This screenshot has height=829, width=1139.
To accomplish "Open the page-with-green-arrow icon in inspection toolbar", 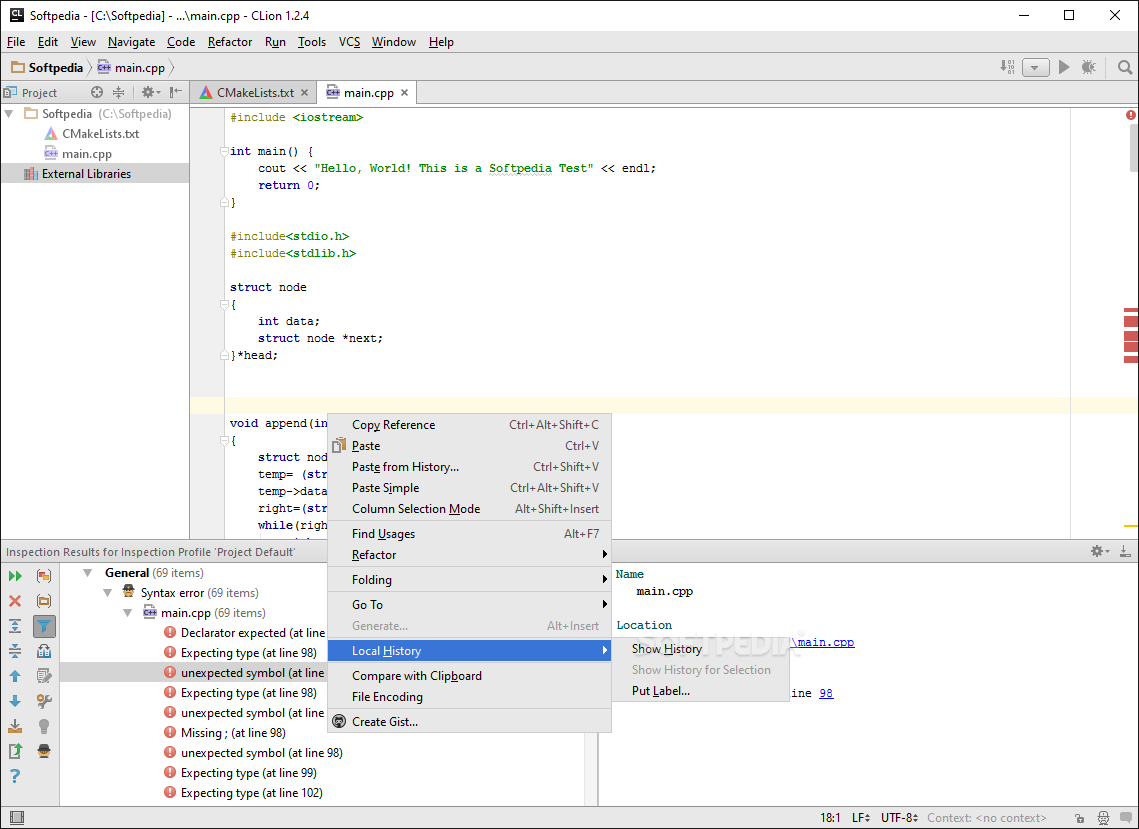I will (x=15, y=751).
